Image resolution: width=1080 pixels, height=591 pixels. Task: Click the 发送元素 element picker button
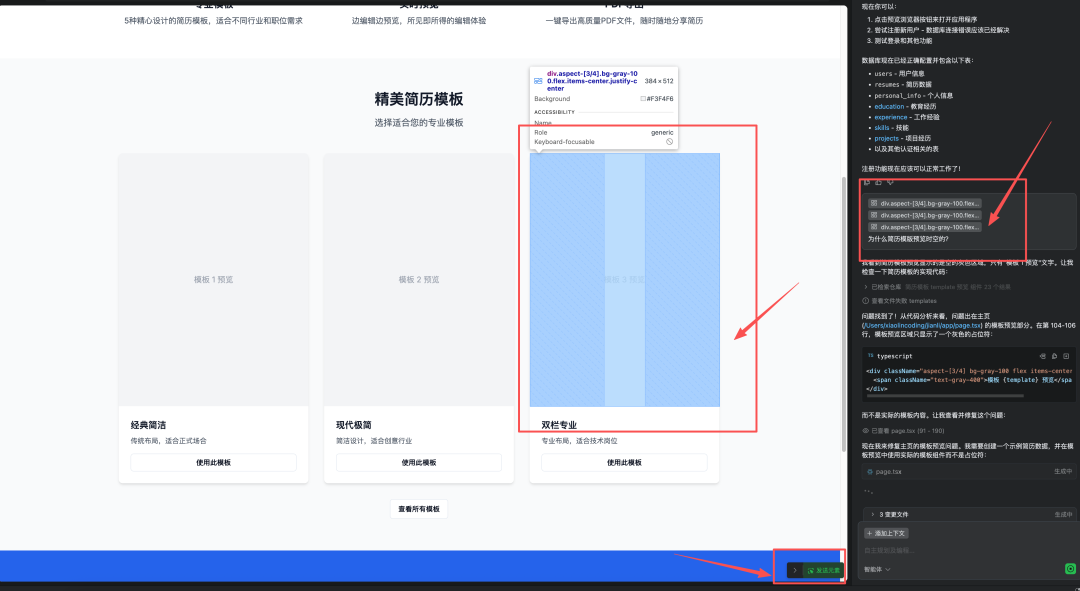pos(824,570)
